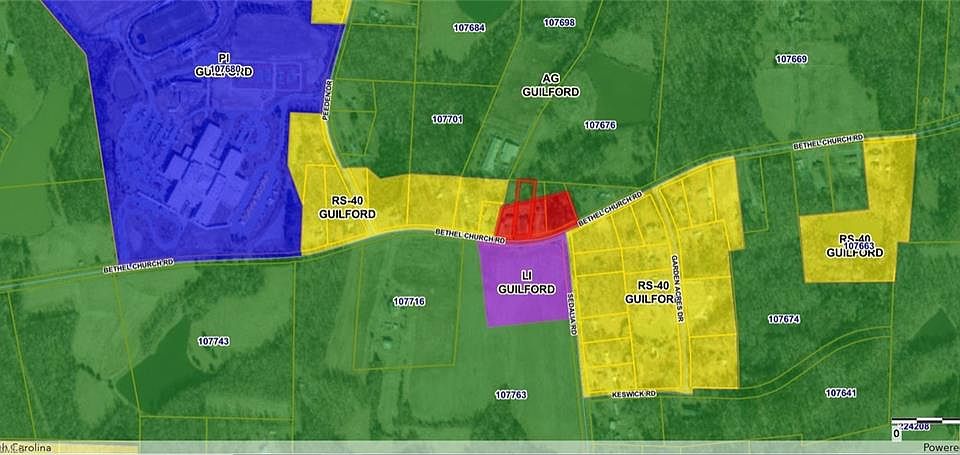
Task: Select parcel 107669 in the northeast
Action: (x=791, y=59)
